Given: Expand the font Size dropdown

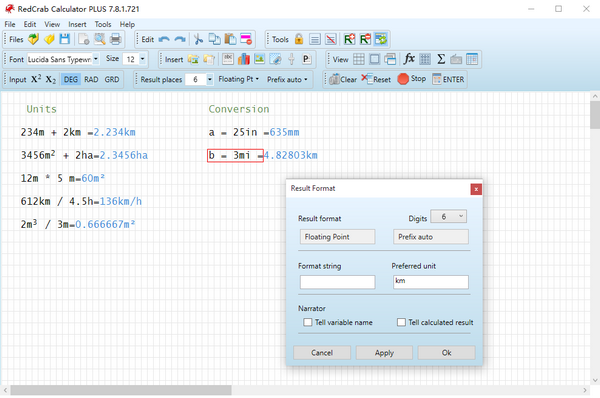Looking at the screenshot, I should click(x=142, y=59).
